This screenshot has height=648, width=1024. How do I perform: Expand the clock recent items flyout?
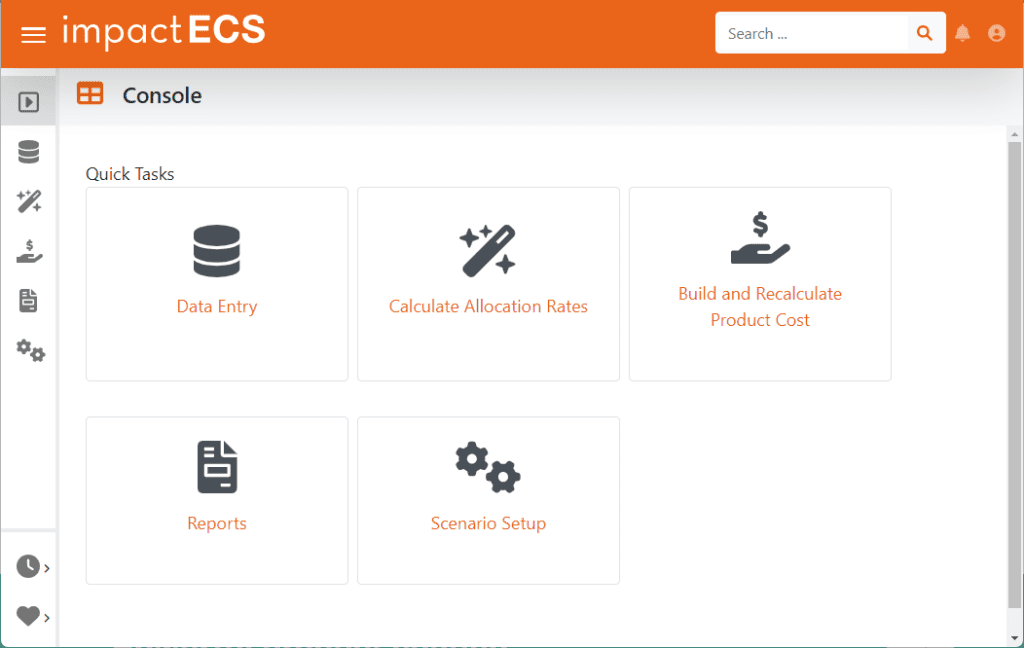tap(32, 567)
